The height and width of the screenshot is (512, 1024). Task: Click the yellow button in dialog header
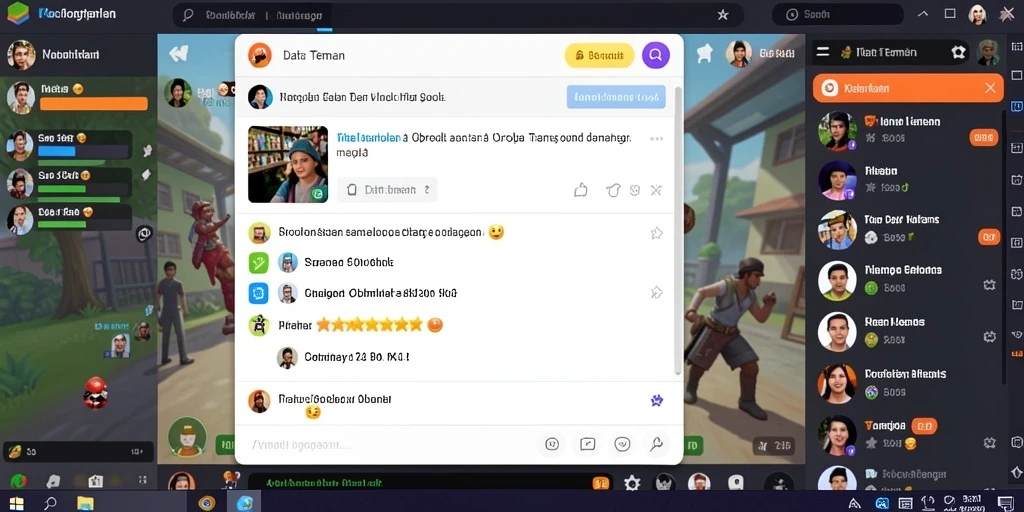(x=599, y=56)
